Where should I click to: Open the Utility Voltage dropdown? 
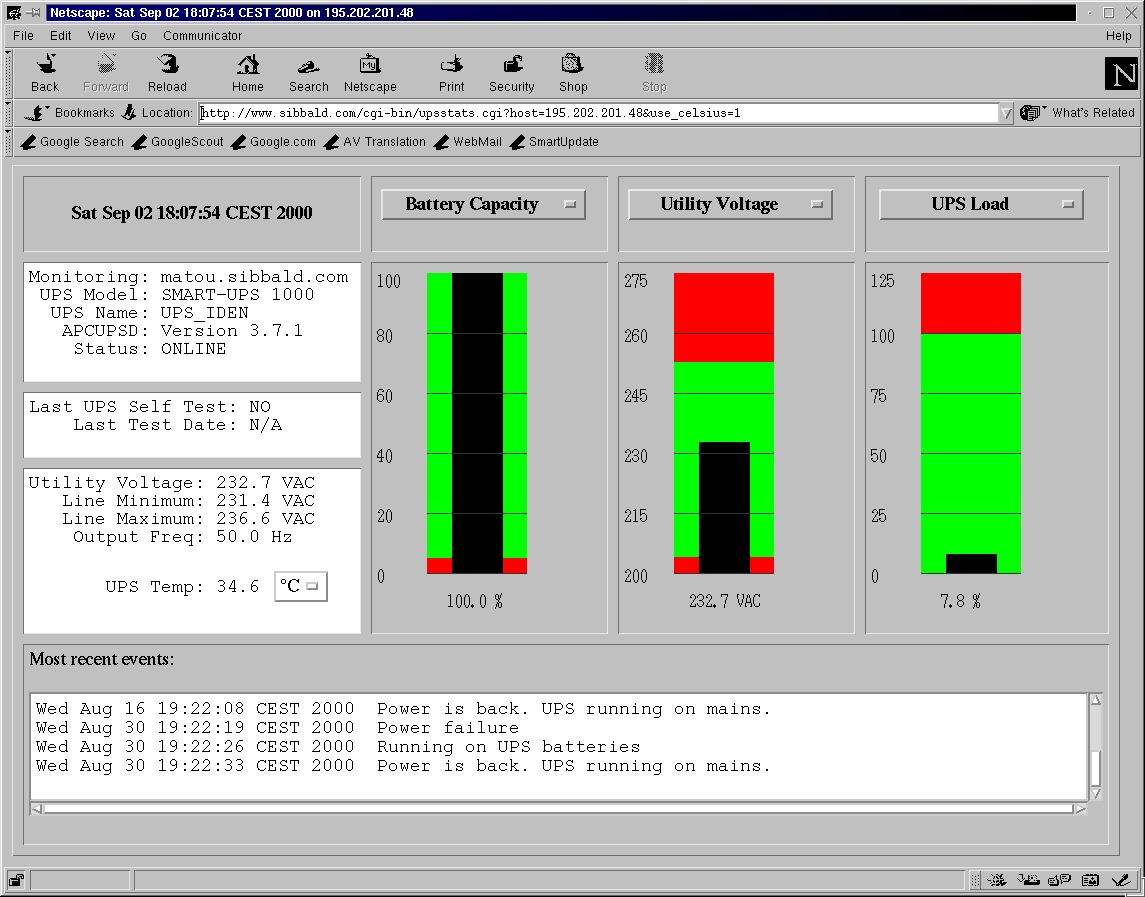point(730,204)
